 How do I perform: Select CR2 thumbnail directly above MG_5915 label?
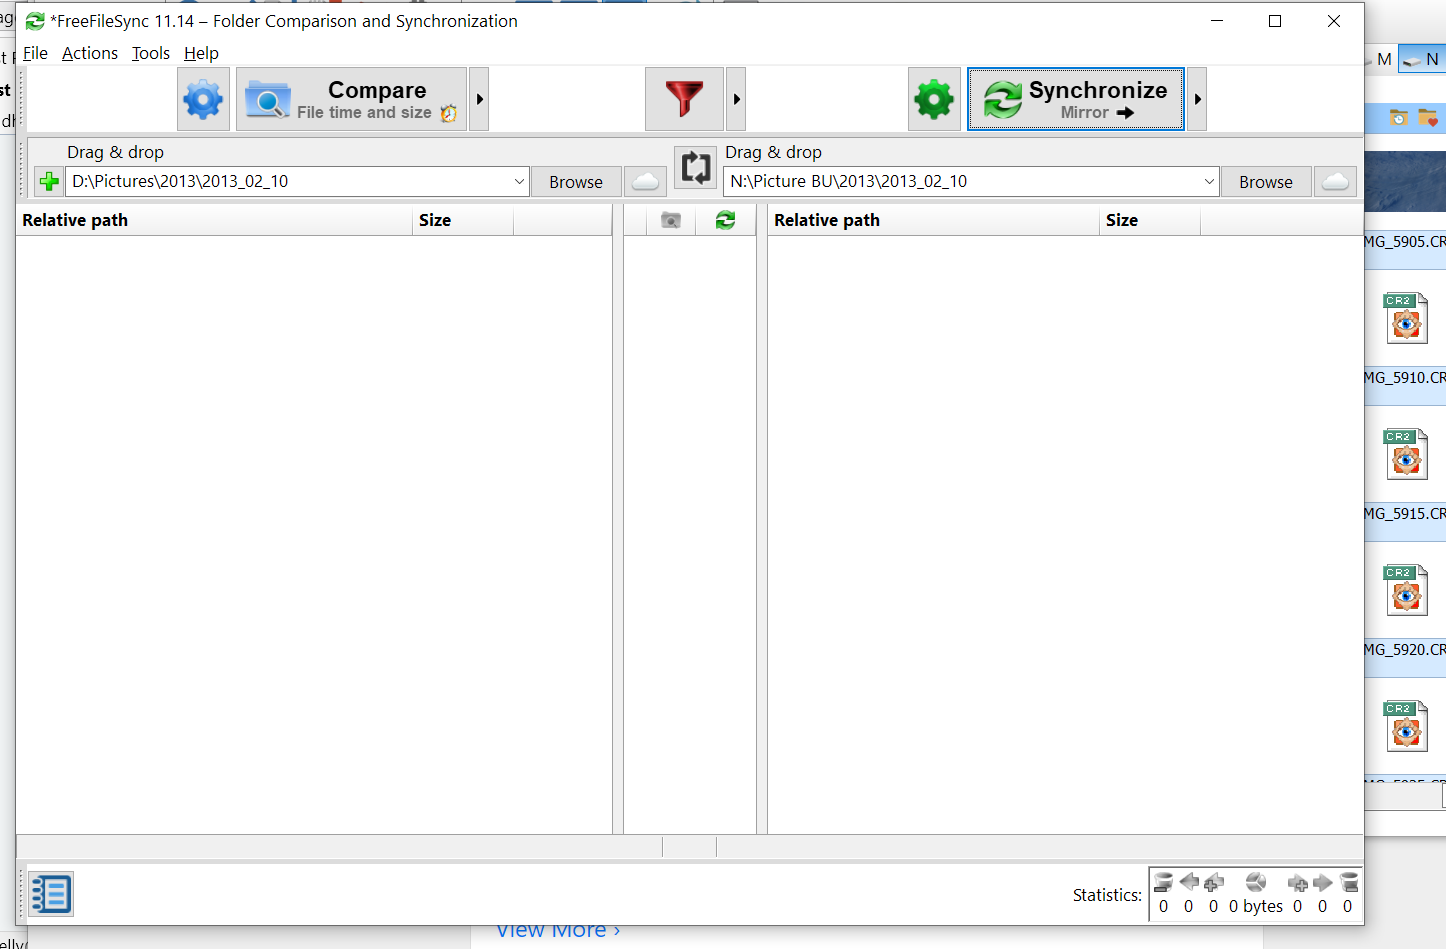pyautogui.click(x=1406, y=454)
